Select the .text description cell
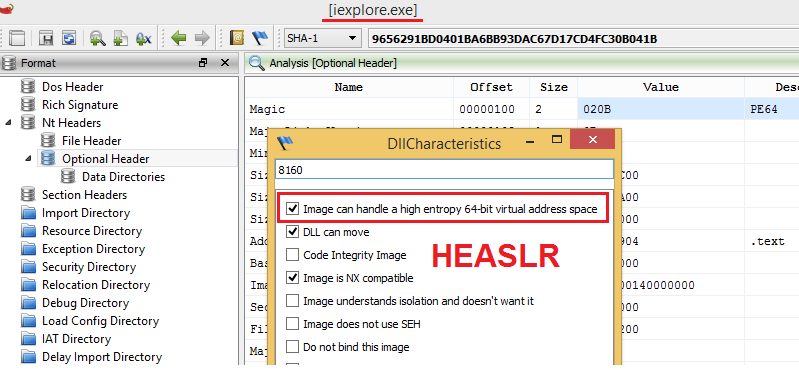This screenshot has width=799, height=370. click(771, 241)
